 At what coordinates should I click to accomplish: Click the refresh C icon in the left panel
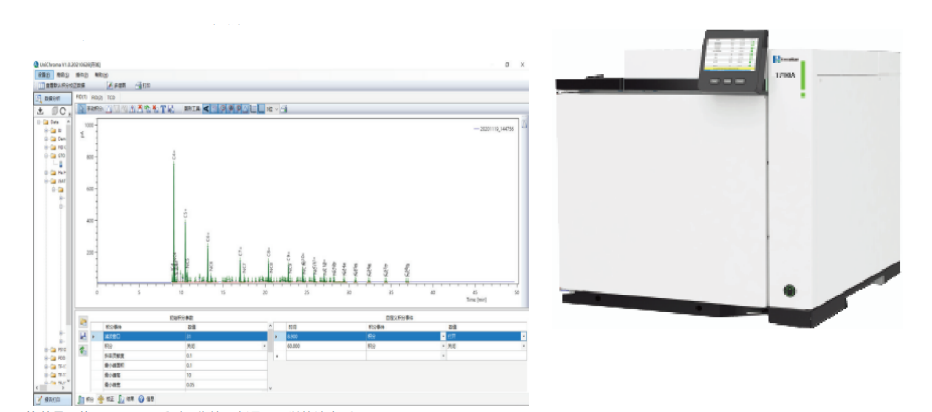pos(62,111)
